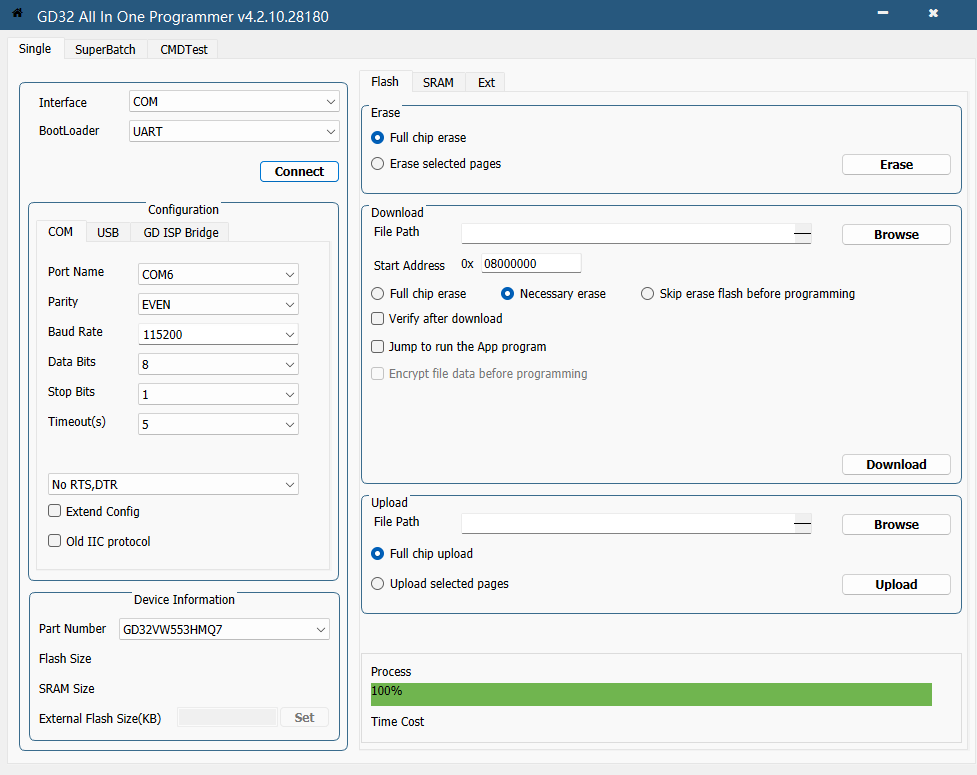Minimize the programmer window
Viewport: 977px width, 775px height.
click(x=883, y=14)
